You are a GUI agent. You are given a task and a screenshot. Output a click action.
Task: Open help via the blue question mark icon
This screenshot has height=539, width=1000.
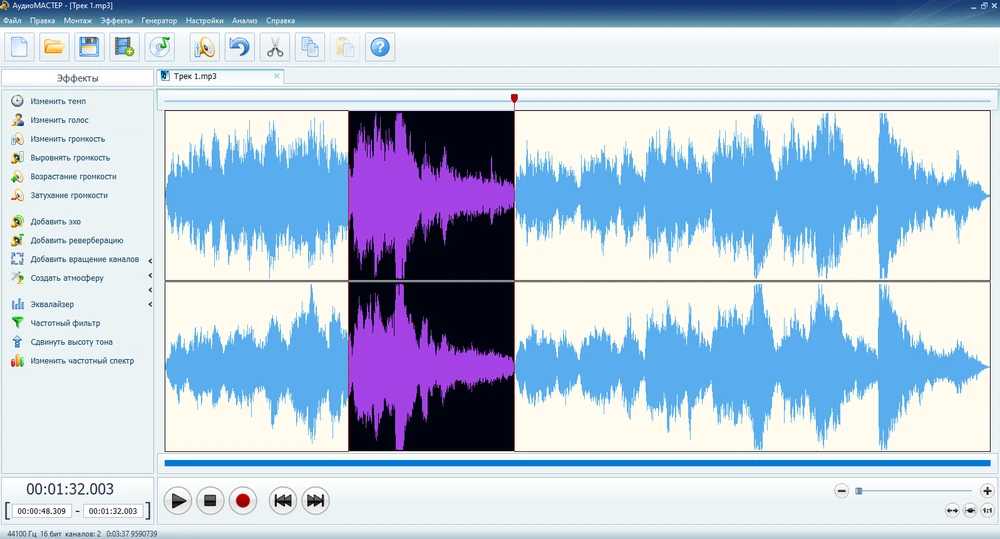click(380, 46)
